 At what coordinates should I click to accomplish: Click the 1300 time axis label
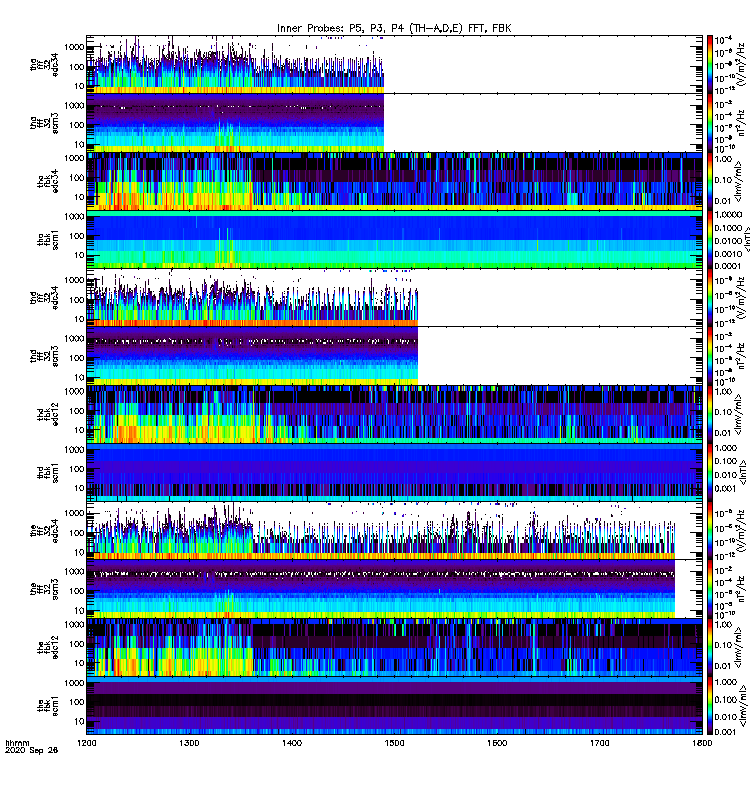189,743
